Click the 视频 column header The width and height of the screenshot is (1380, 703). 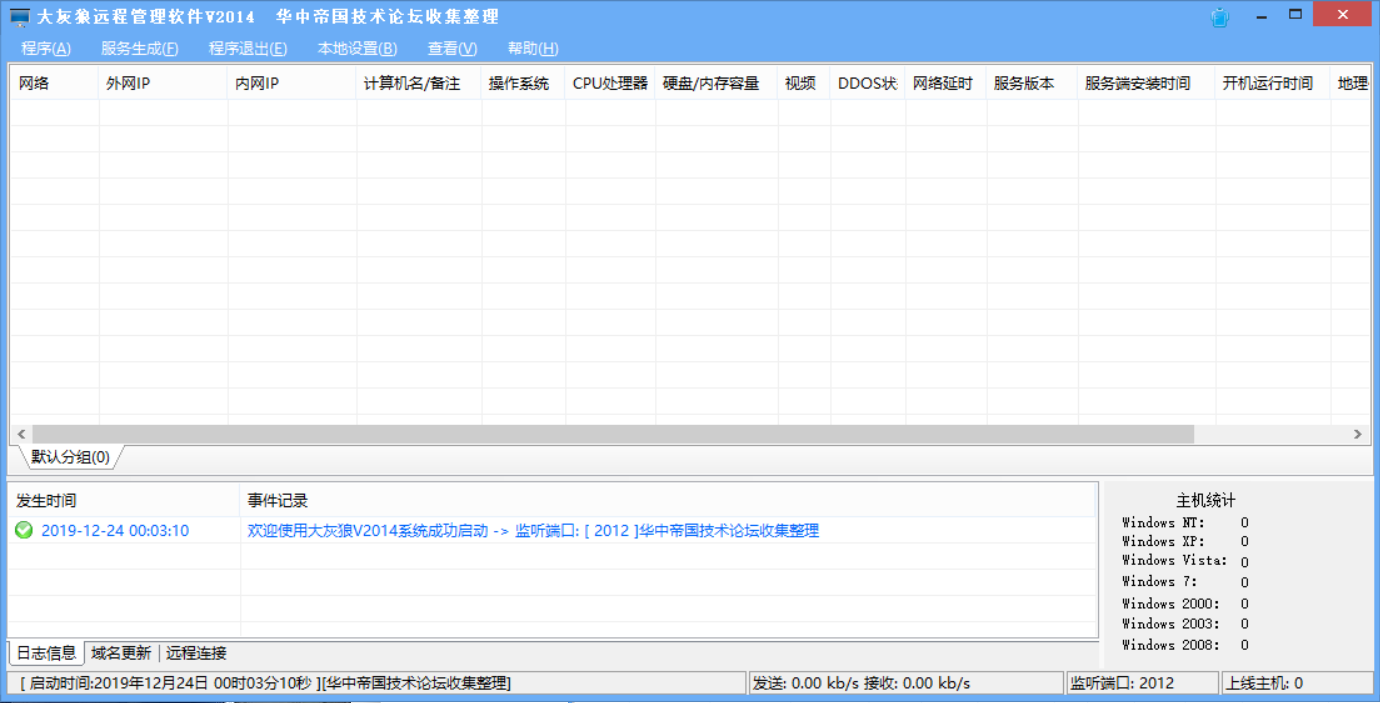(804, 83)
